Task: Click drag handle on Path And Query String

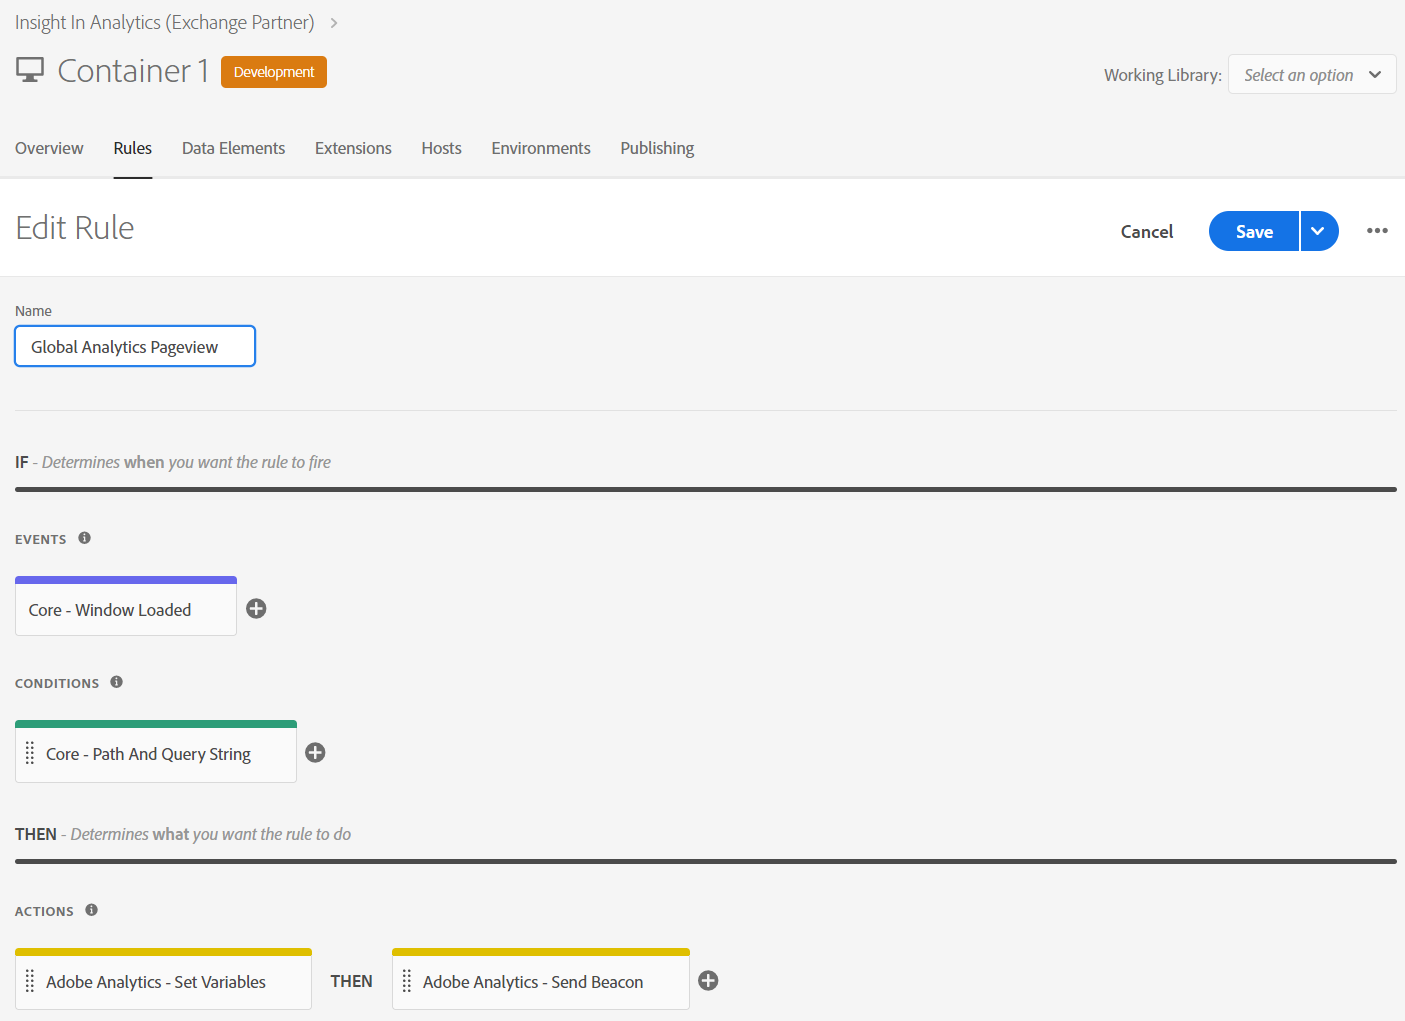Action: point(30,753)
